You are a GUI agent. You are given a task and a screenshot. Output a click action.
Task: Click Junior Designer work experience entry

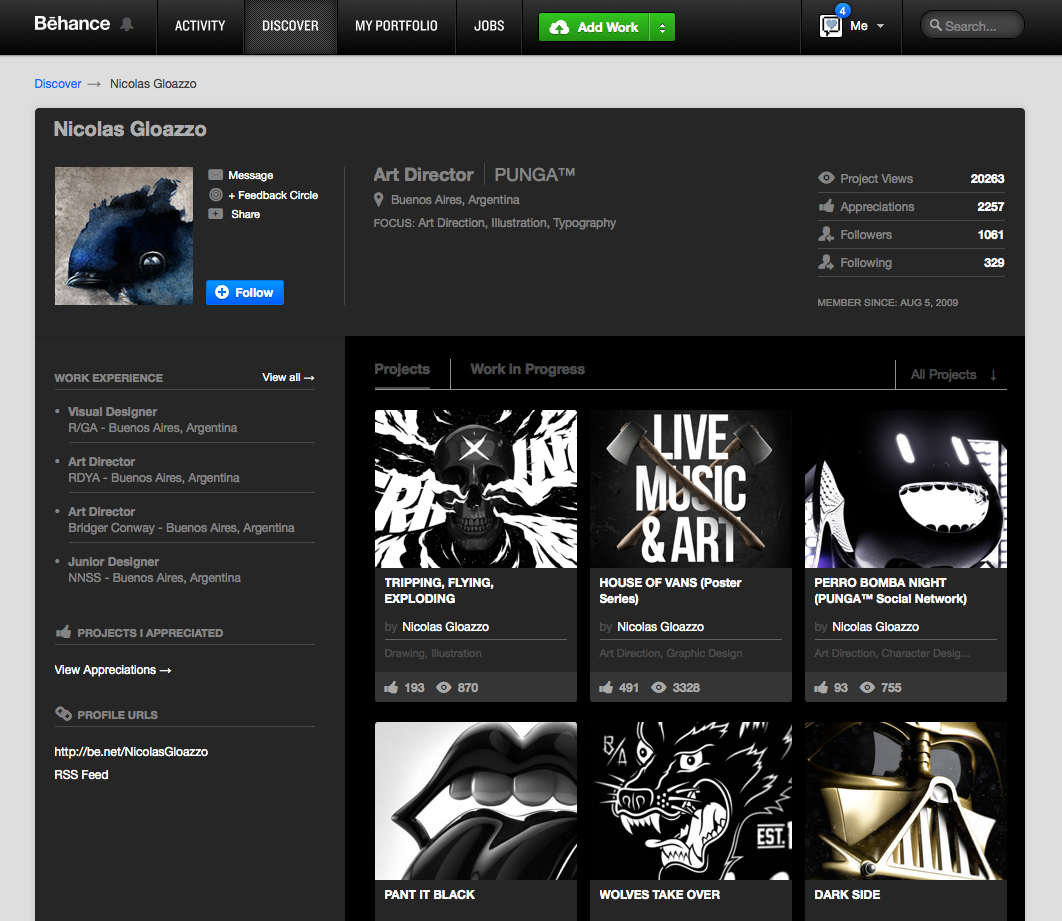(113, 561)
